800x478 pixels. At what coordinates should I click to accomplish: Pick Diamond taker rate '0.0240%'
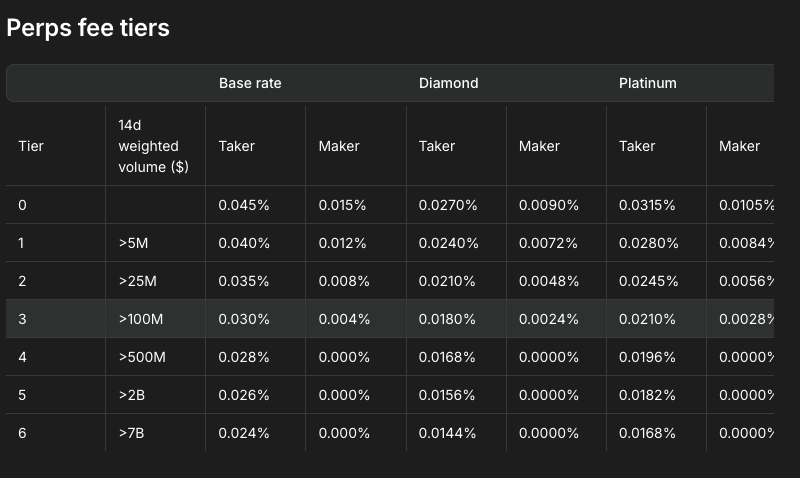(x=448, y=243)
